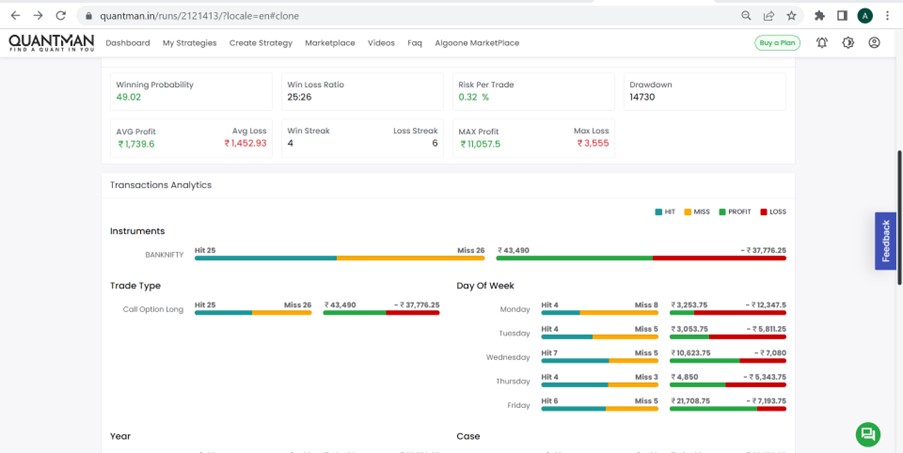
Task: Click the Quantman logo
Action: [x=51, y=43]
